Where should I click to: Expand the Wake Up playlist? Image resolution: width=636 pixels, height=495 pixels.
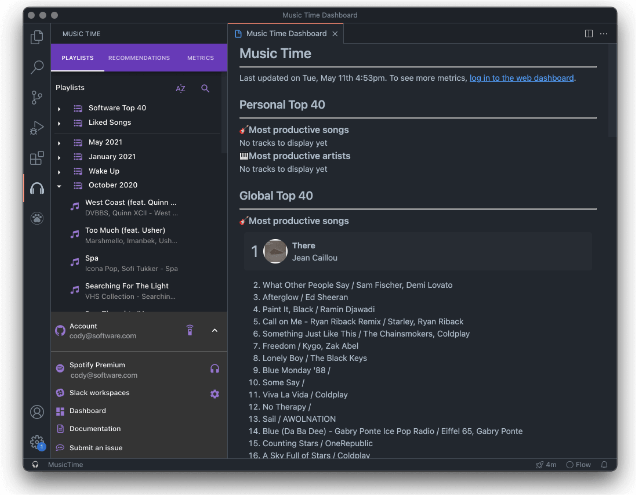[59, 172]
